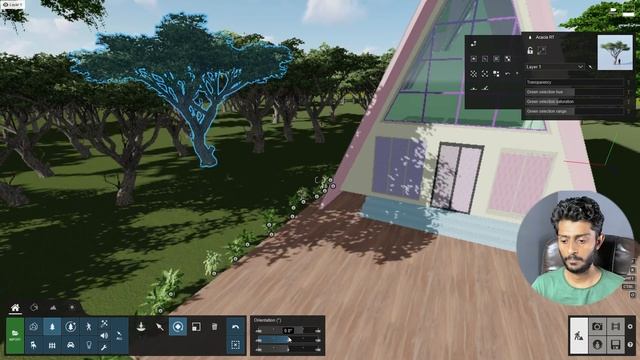
Task: Click the Acacia RT tree thumbnail
Action: 615,52
